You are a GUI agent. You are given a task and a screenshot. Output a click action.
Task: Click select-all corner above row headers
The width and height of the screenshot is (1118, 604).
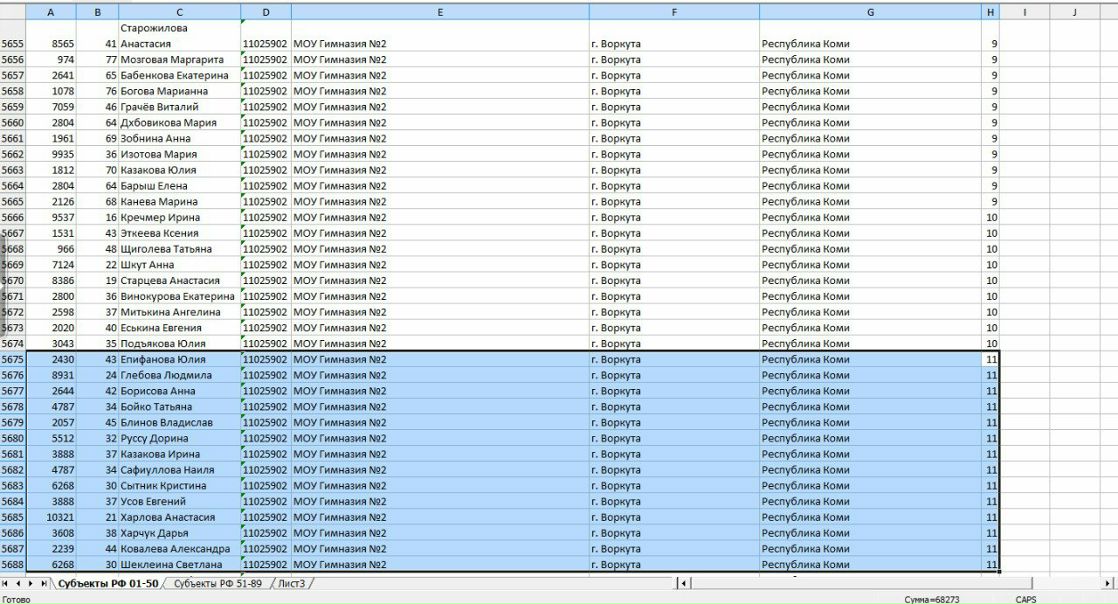point(12,12)
